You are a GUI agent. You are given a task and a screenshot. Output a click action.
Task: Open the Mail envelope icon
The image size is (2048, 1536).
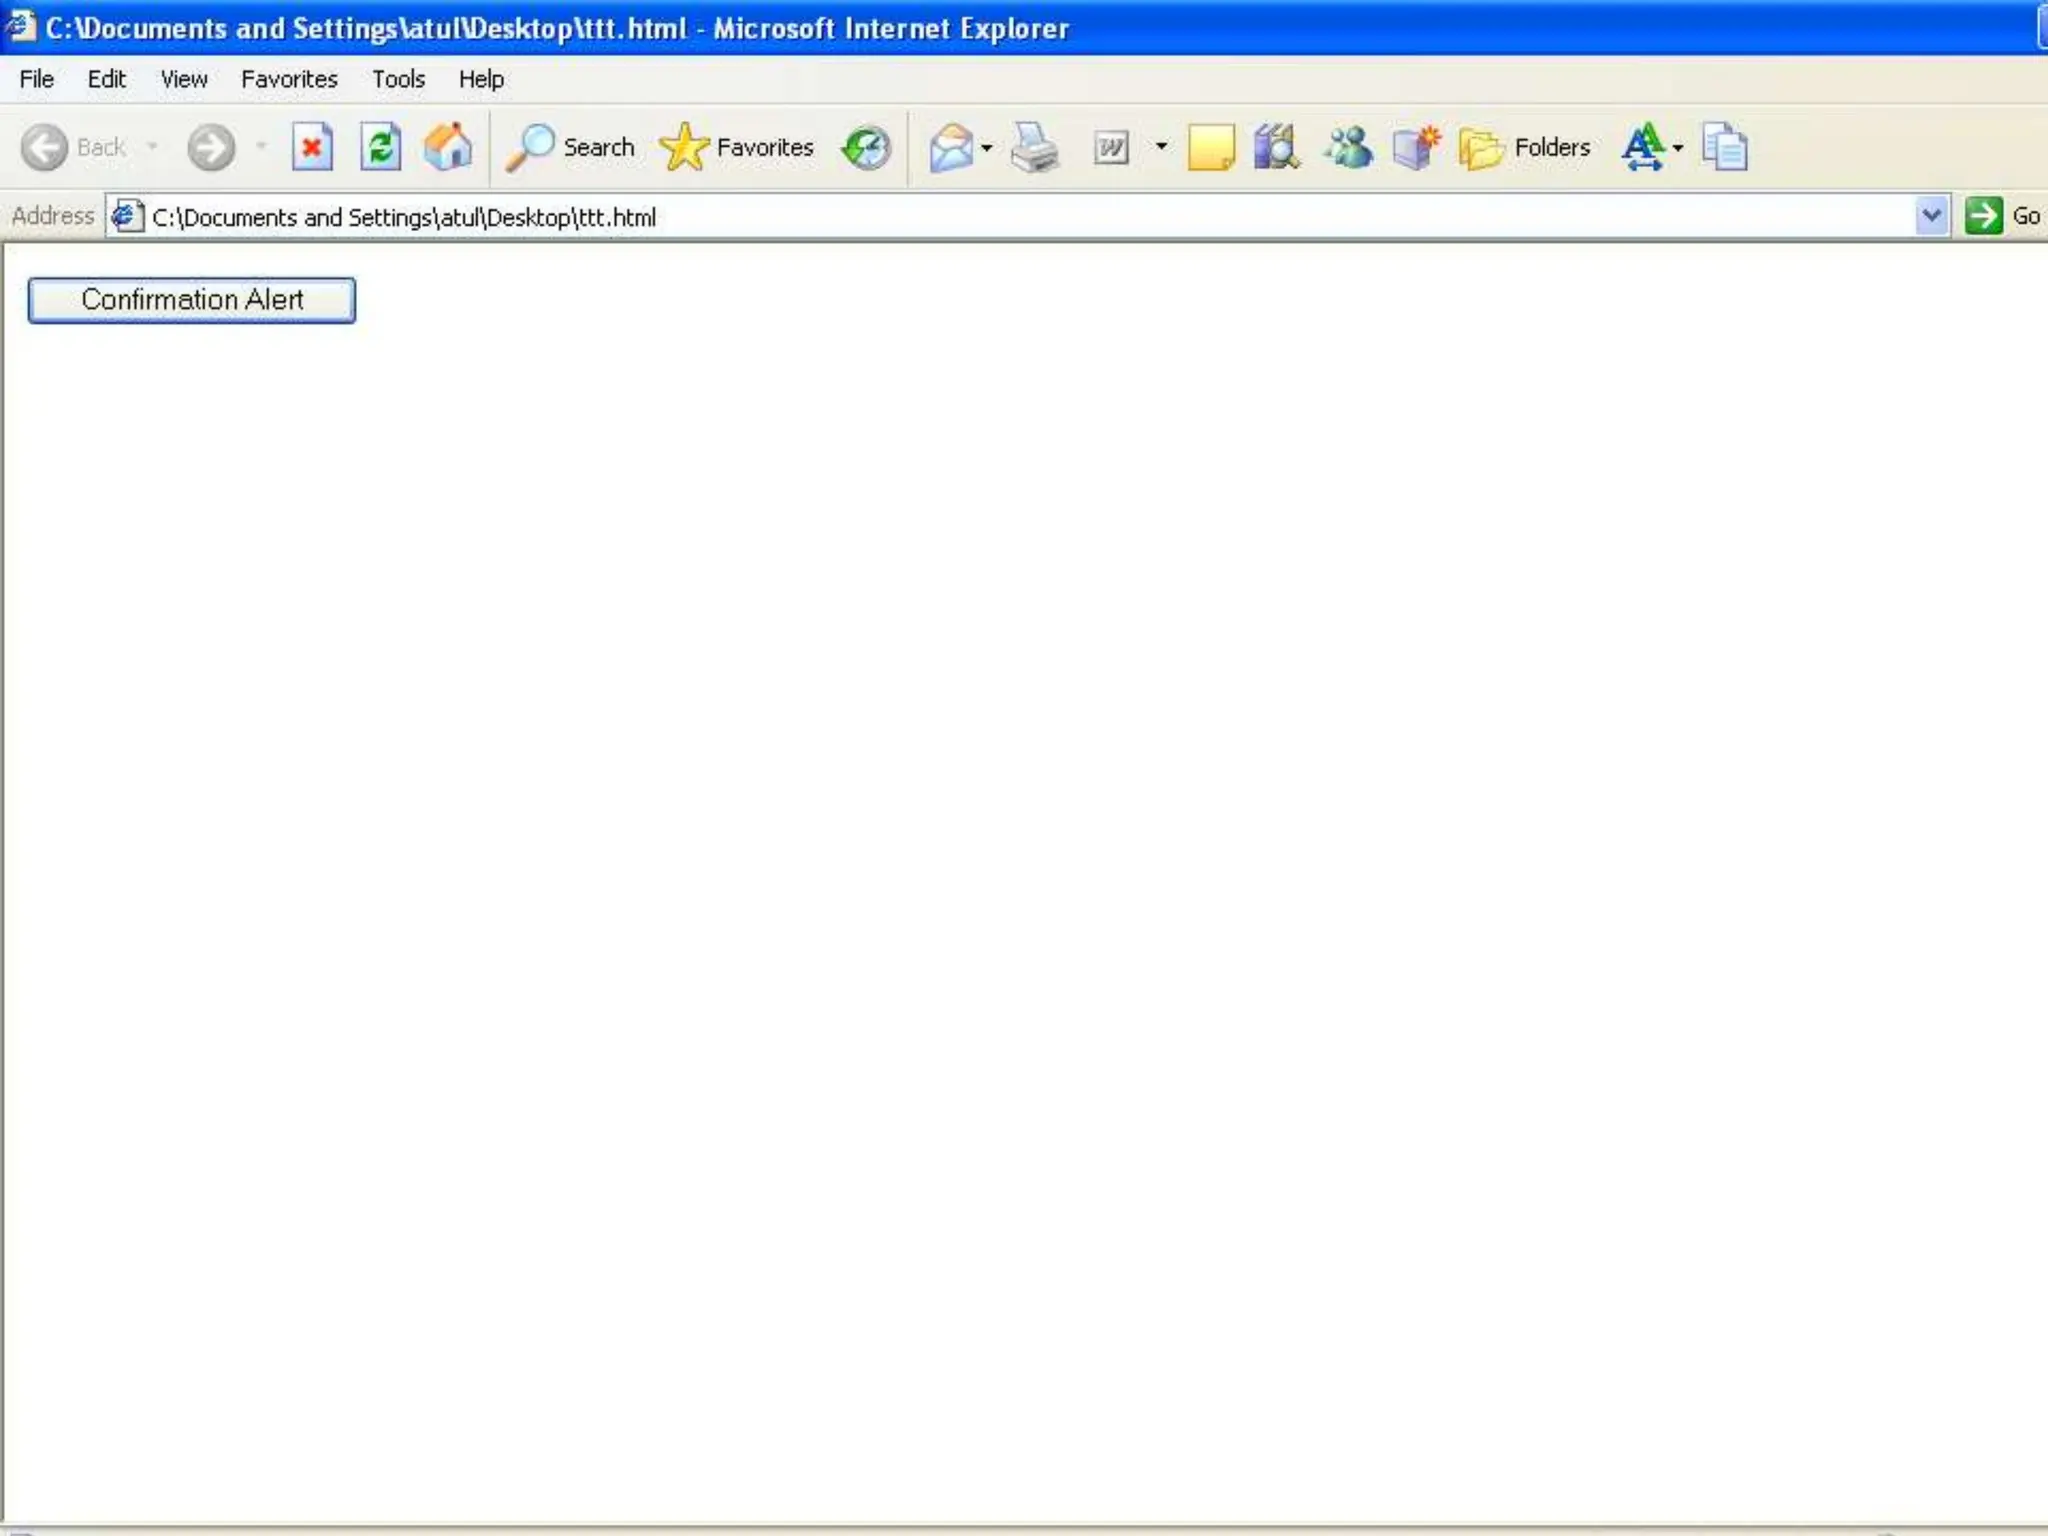coord(951,148)
